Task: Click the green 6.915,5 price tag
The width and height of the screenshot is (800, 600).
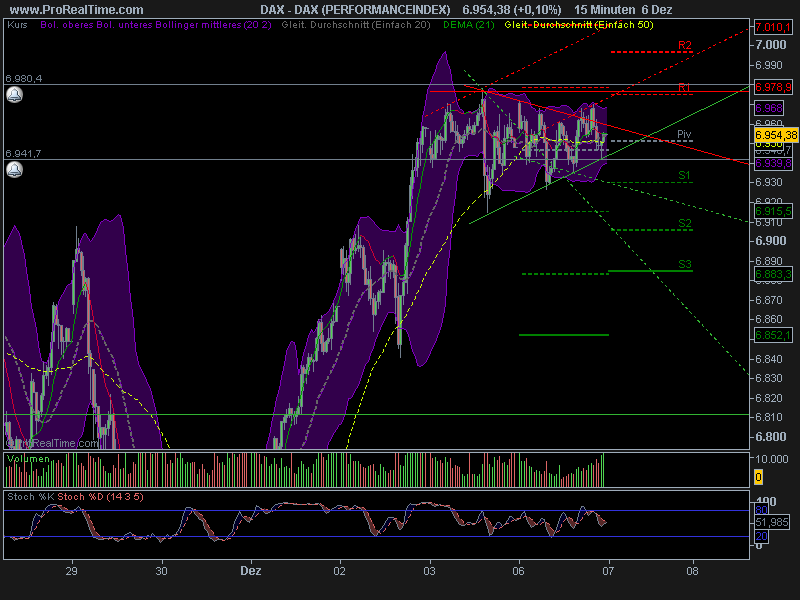Action: tap(773, 211)
